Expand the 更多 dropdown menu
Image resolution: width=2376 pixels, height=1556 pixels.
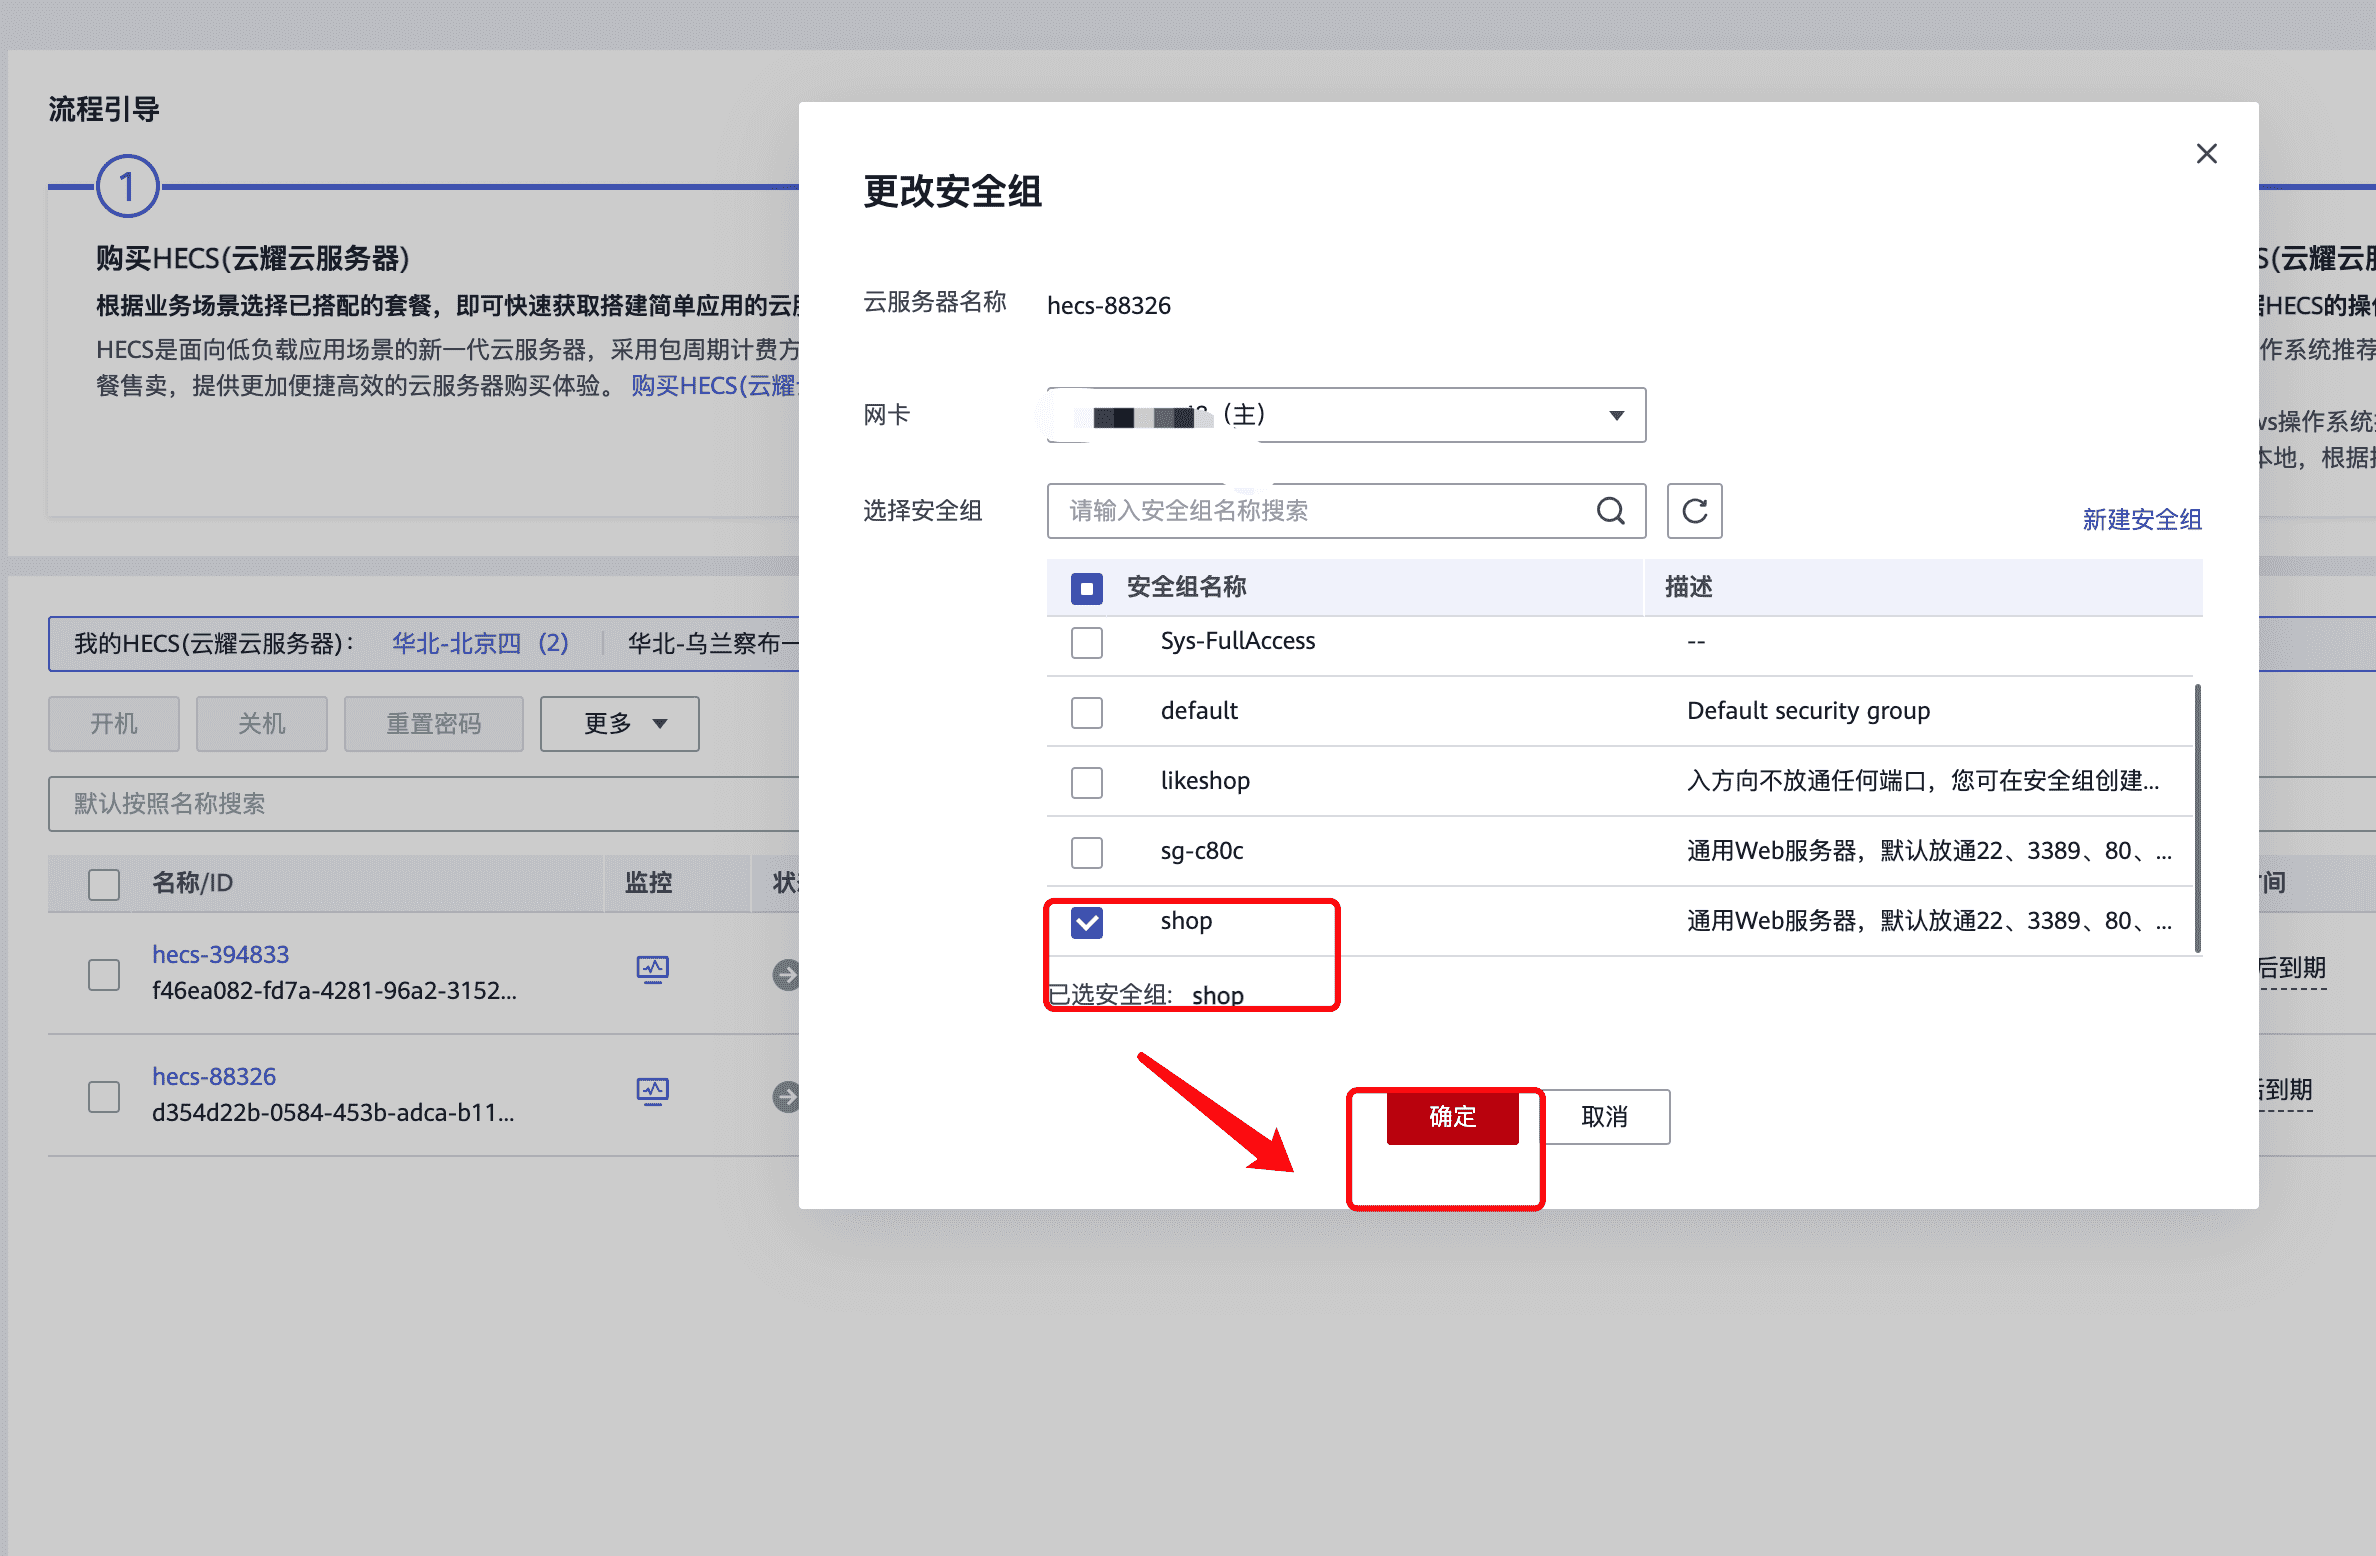point(620,723)
